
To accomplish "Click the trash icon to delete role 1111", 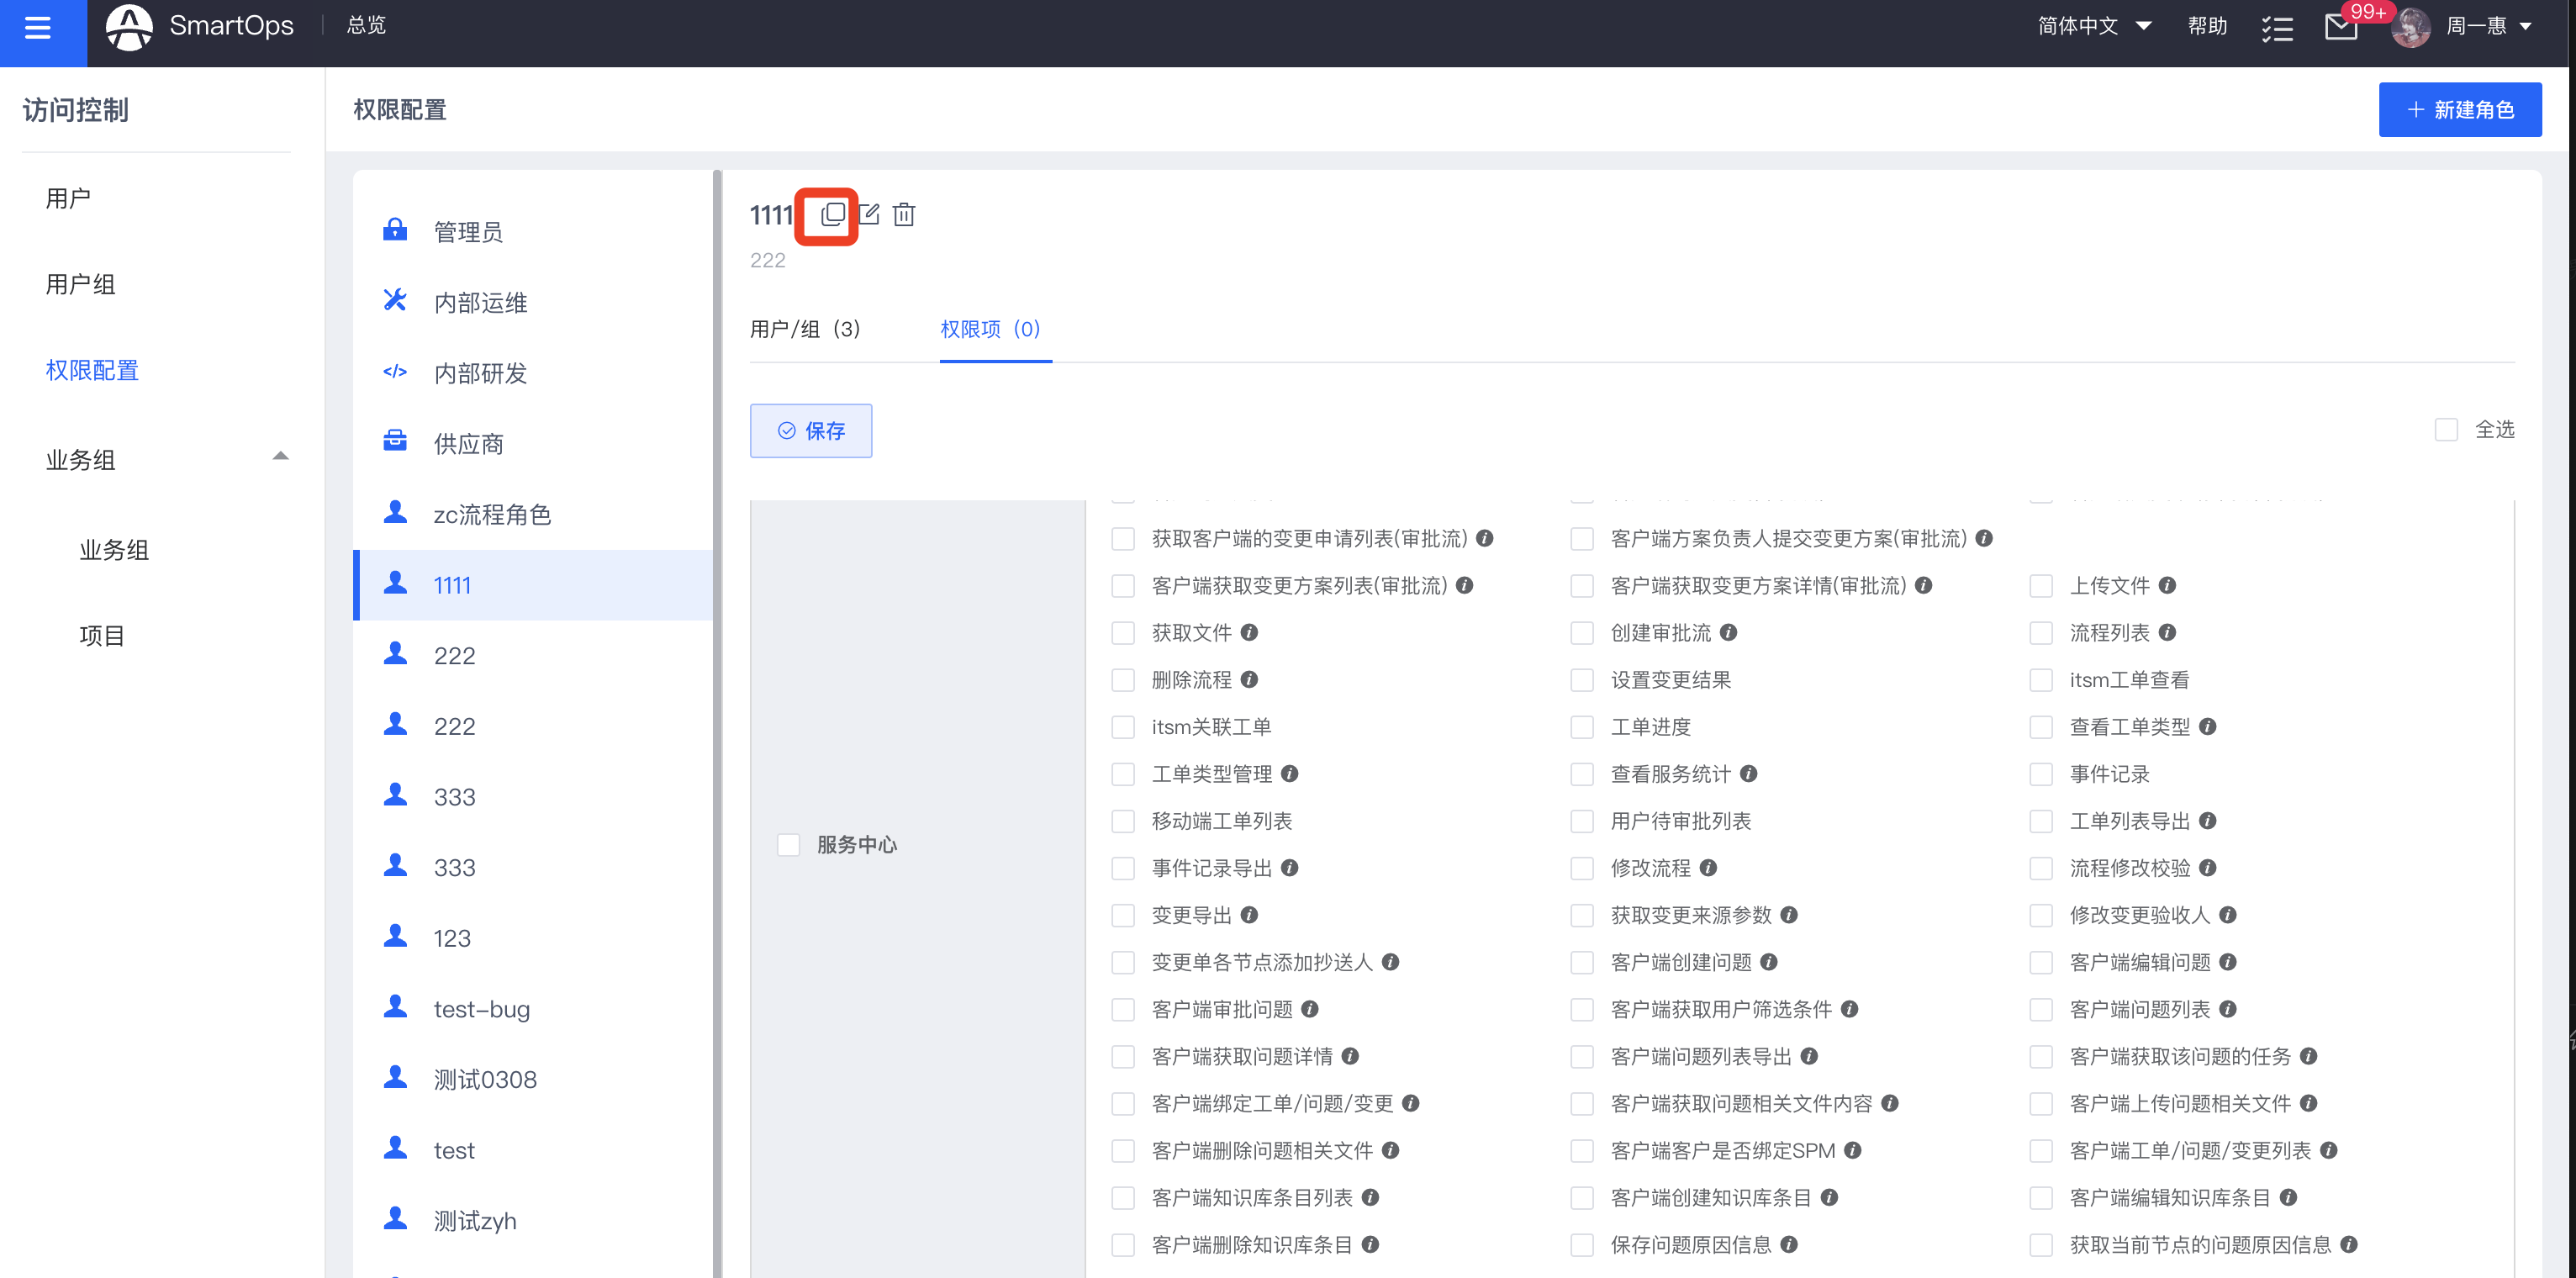I will 904,214.
